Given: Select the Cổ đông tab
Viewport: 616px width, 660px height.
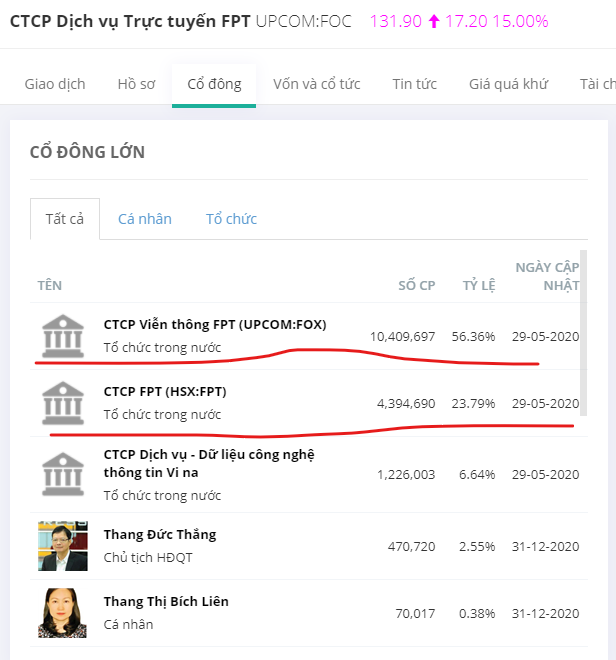Looking at the screenshot, I should point(214,84).
